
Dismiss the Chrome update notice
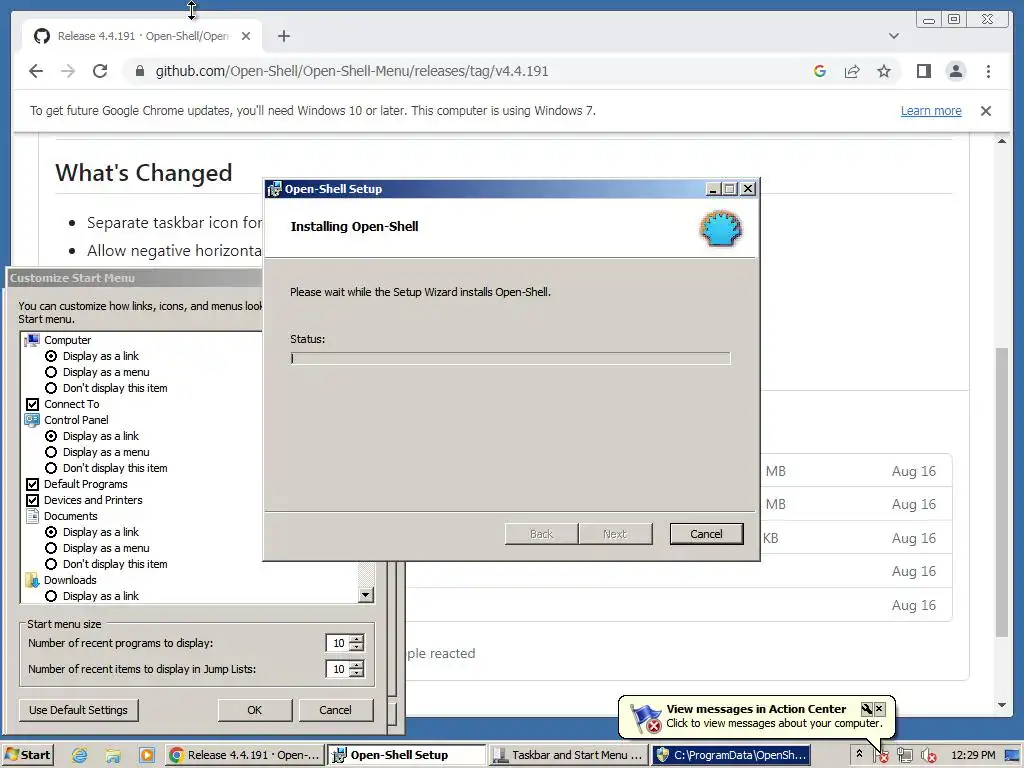coord(985,111)
